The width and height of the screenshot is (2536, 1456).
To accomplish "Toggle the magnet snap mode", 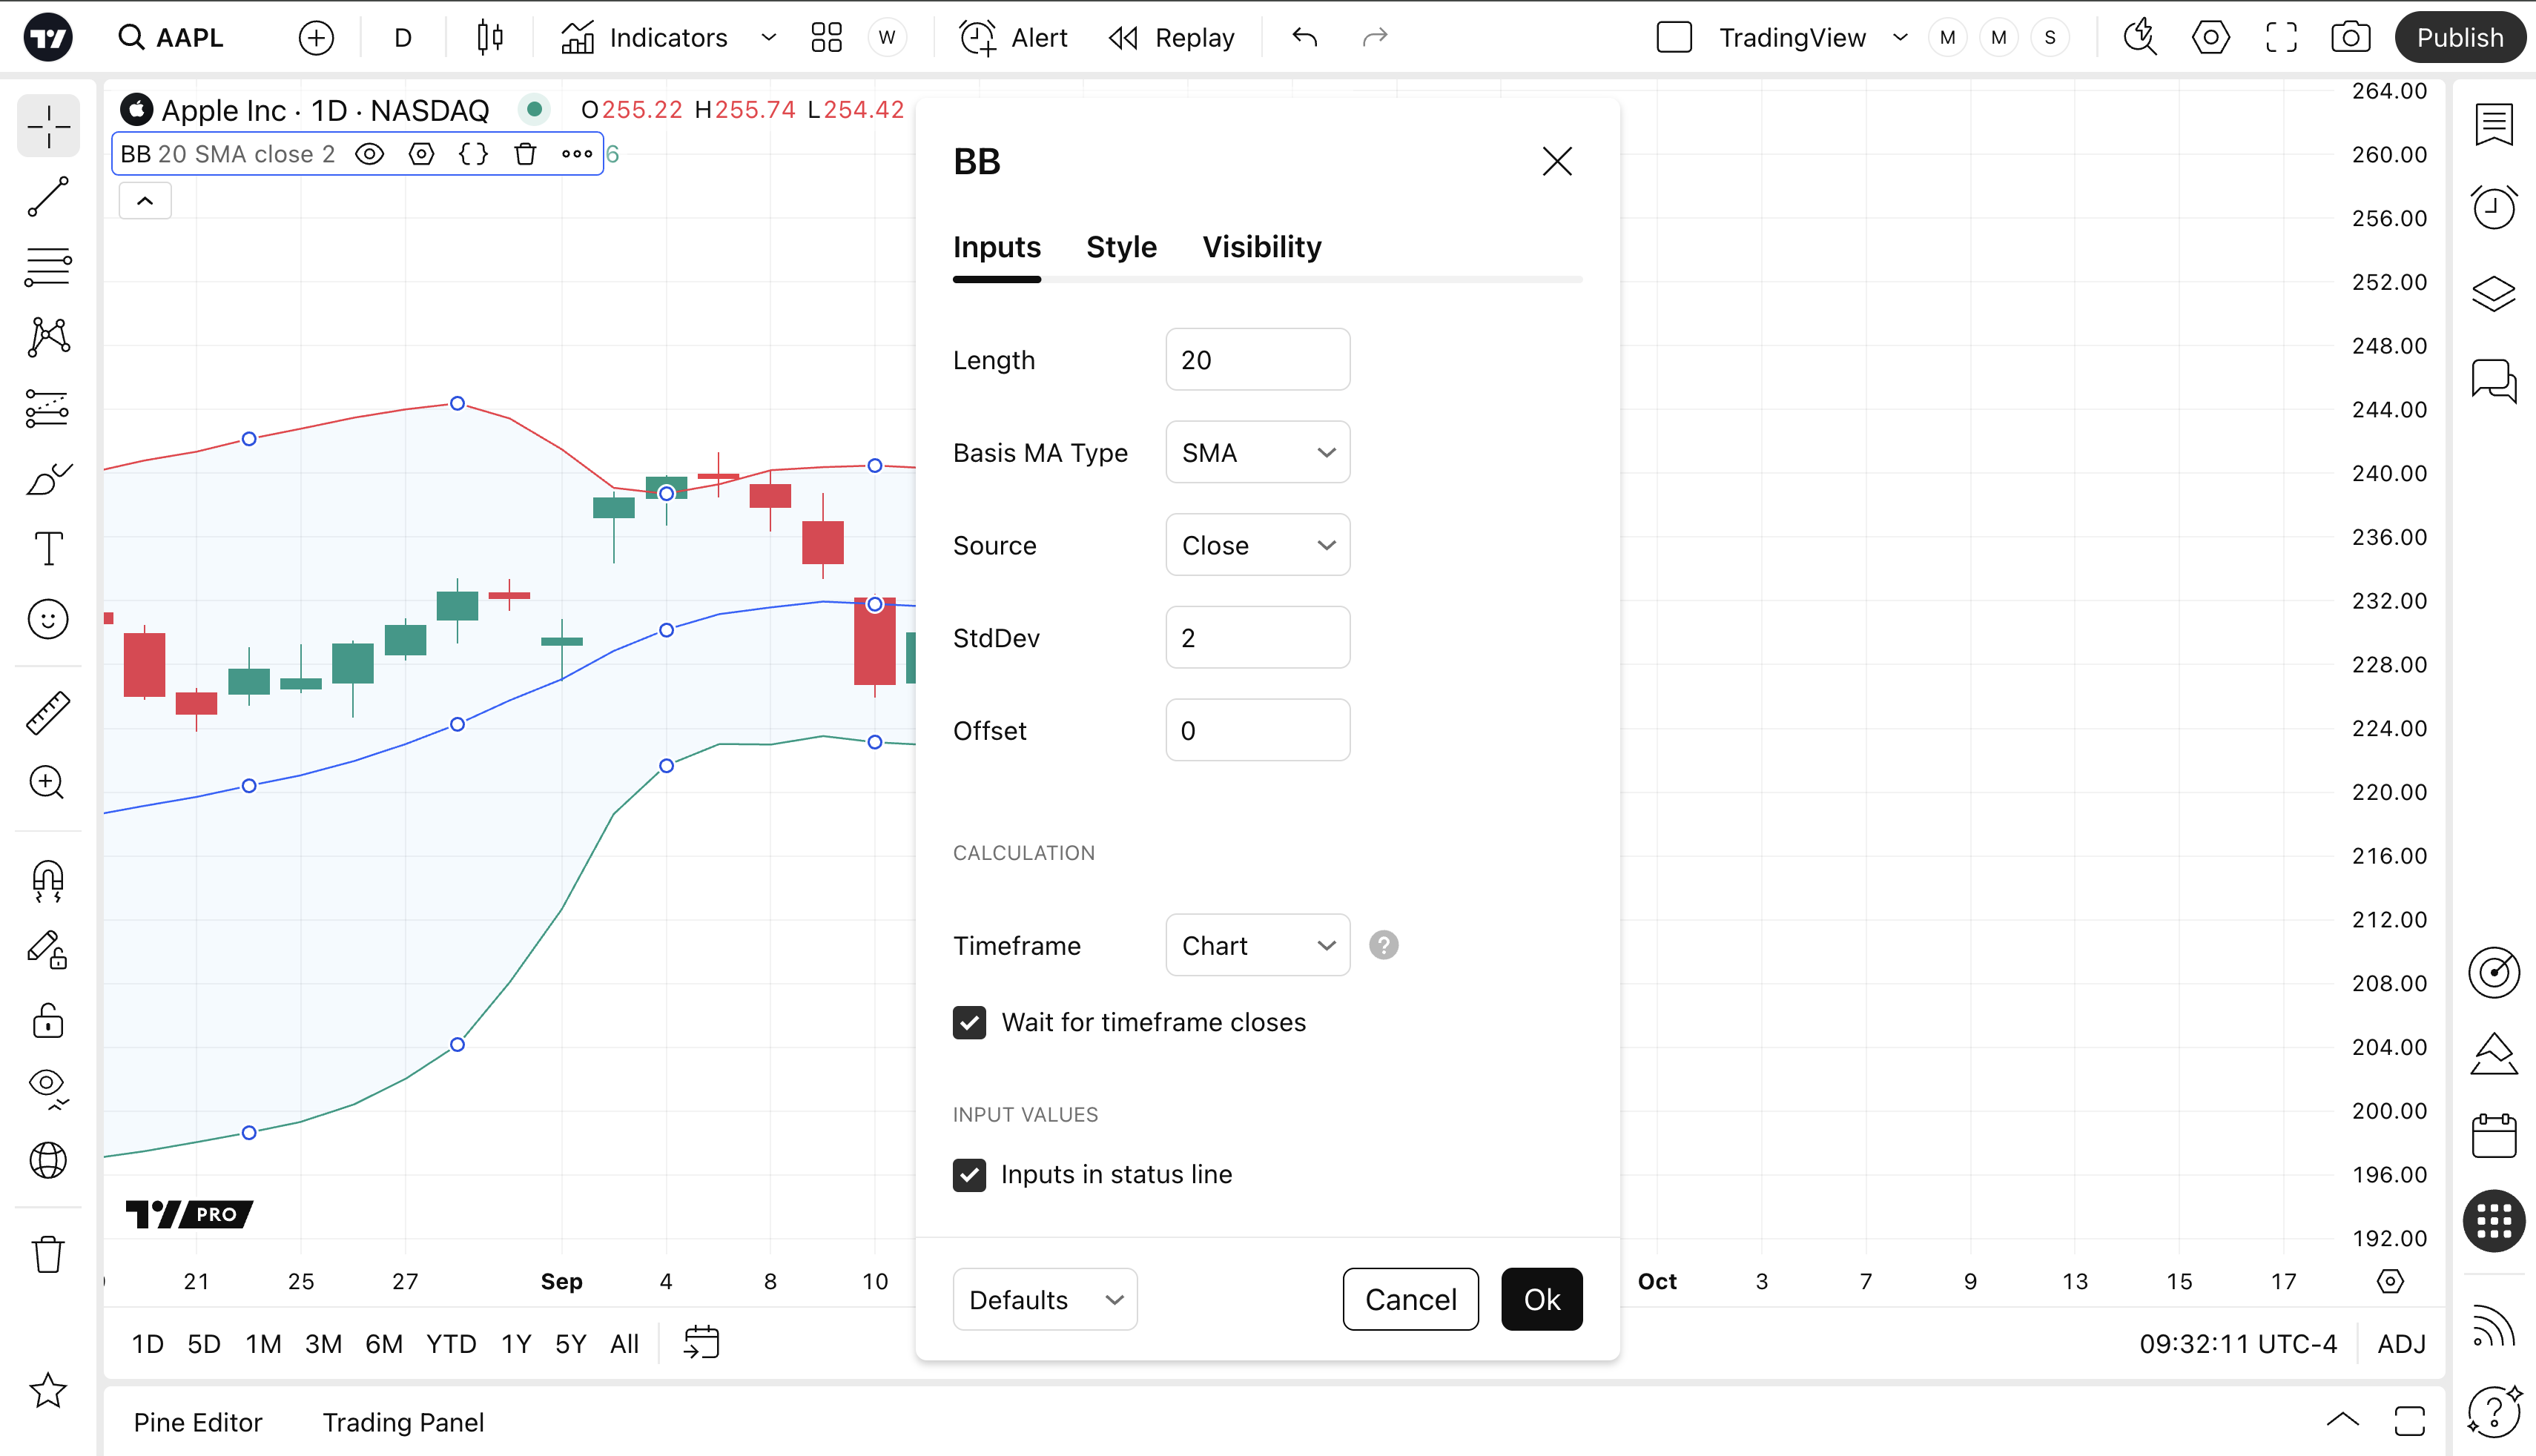I will coord(48,881).
